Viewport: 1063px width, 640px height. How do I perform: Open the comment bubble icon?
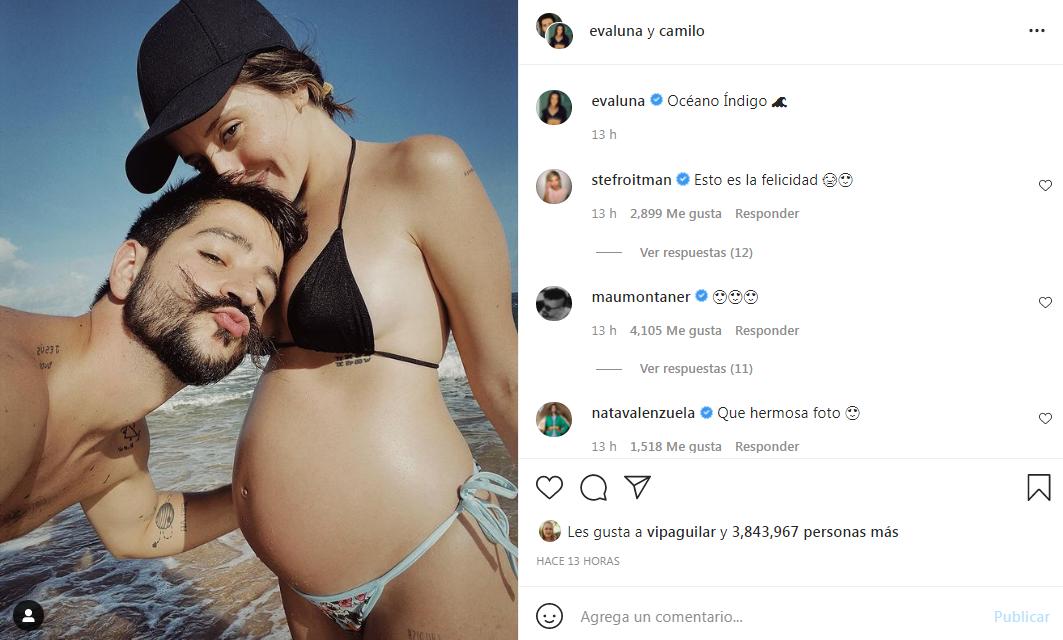click(x=593, y=487)
